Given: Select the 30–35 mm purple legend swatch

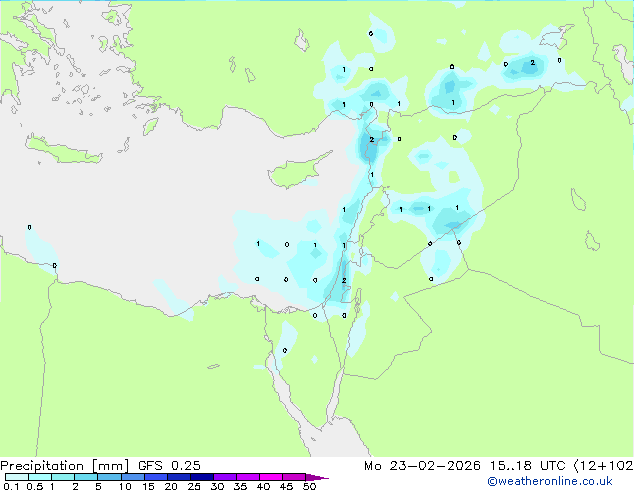Looking at the screenshot, I should (224, 477).
